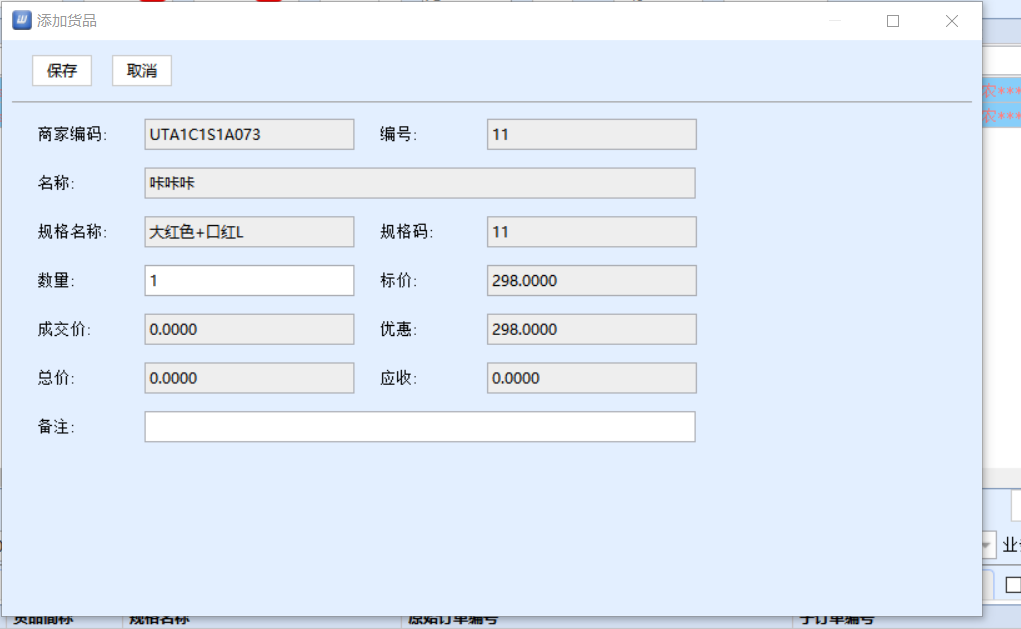
Task: Click the 编号 field
Action: [x=591, y=134]
